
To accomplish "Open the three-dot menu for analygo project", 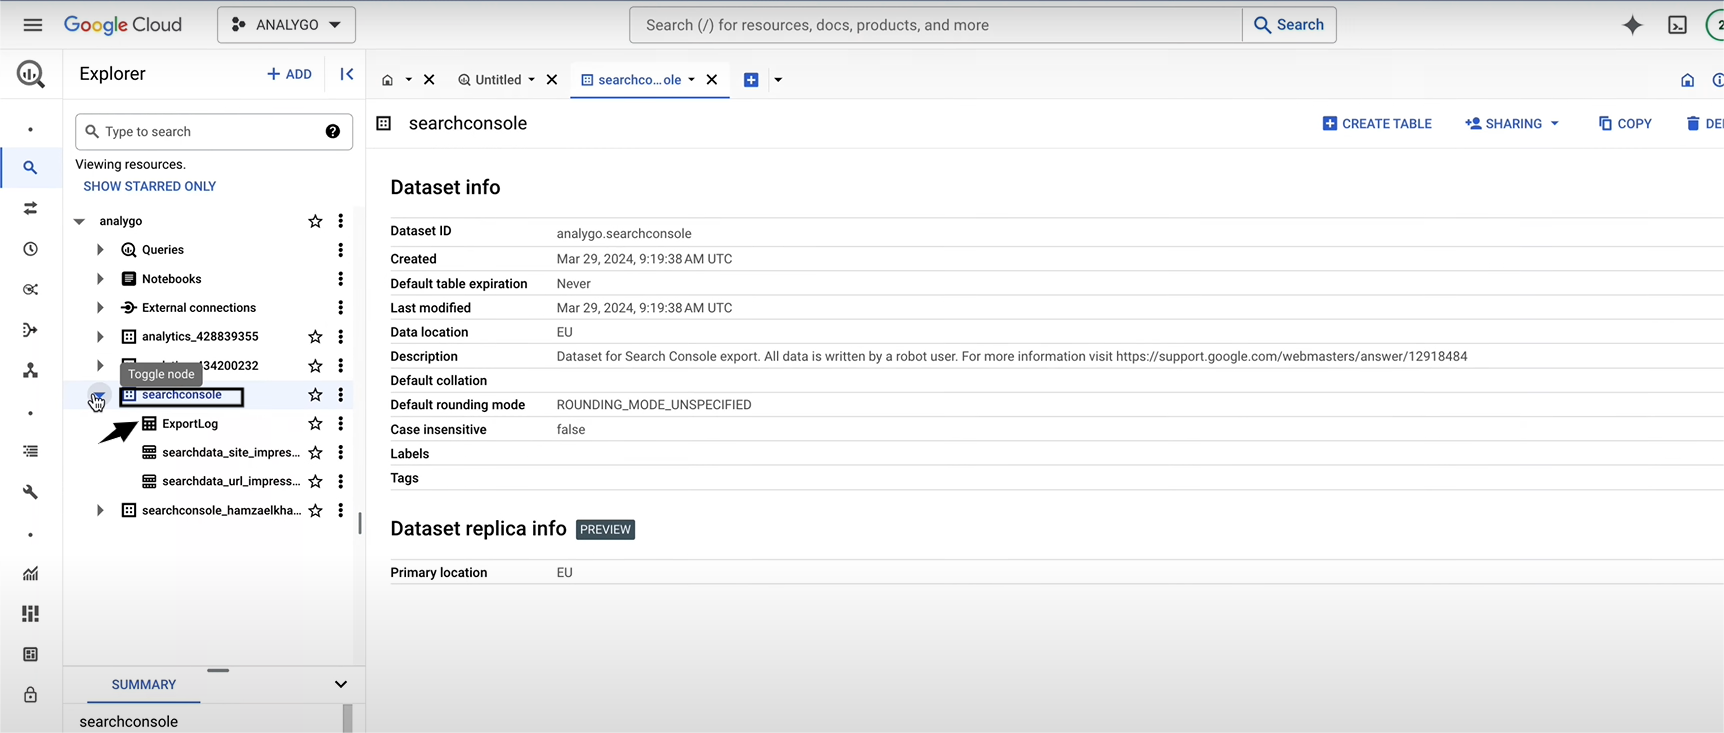I will click(341, 221).
